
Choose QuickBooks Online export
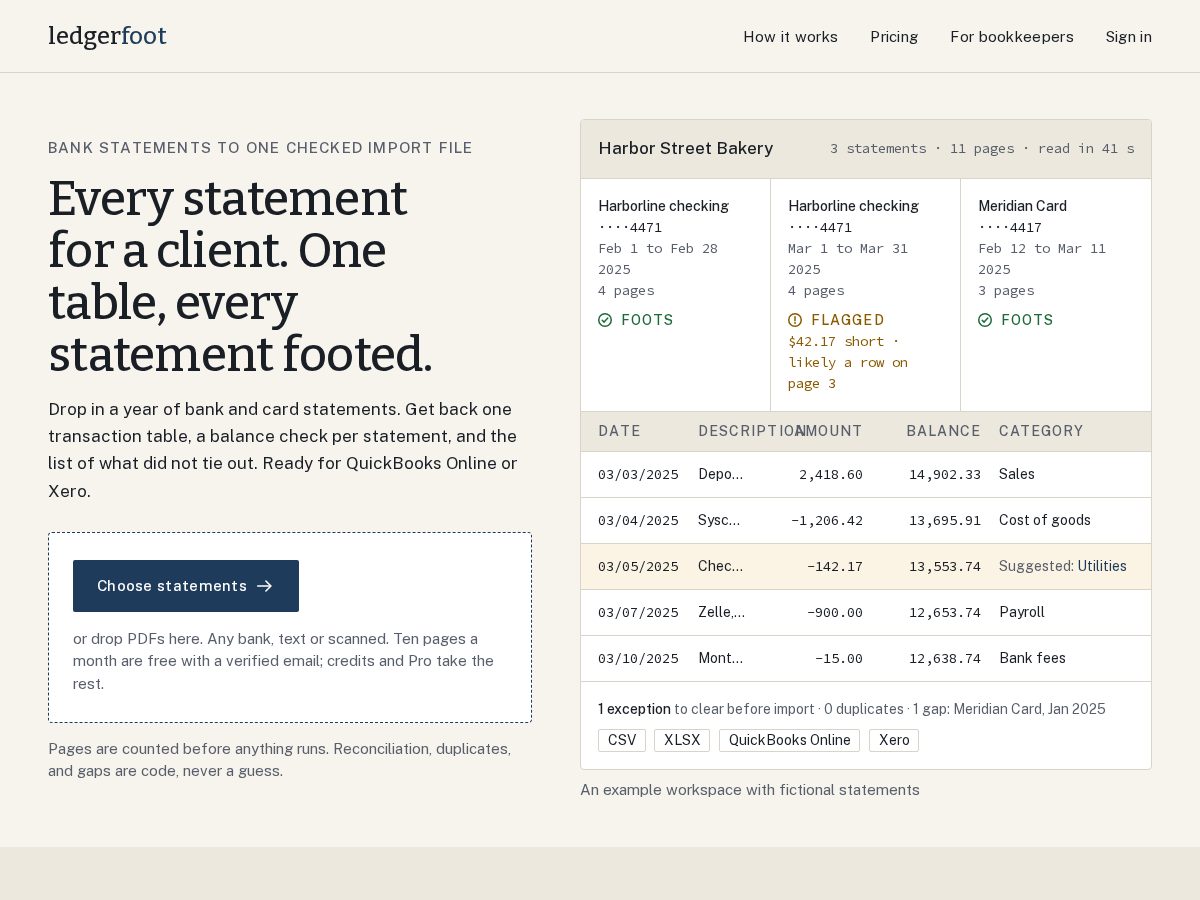789,740
